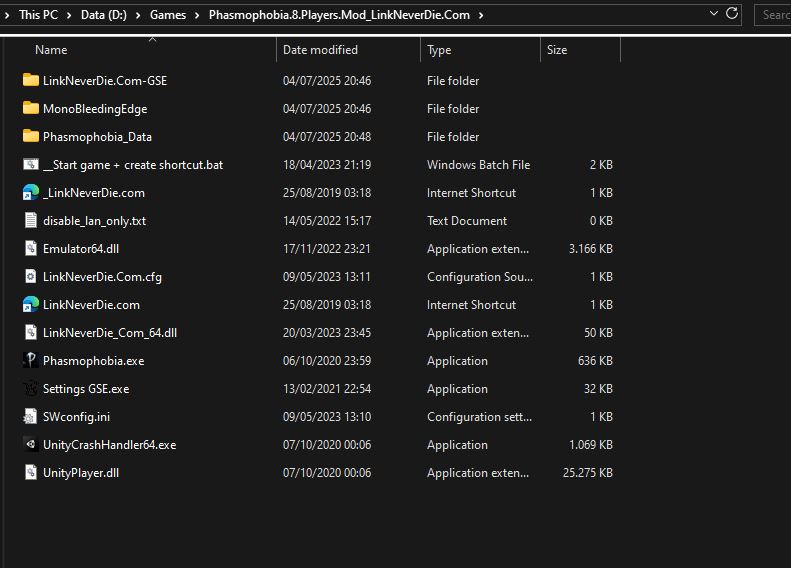Go to This PC in breadcrumb
The image size is (791, 568).
click(38, 15)
